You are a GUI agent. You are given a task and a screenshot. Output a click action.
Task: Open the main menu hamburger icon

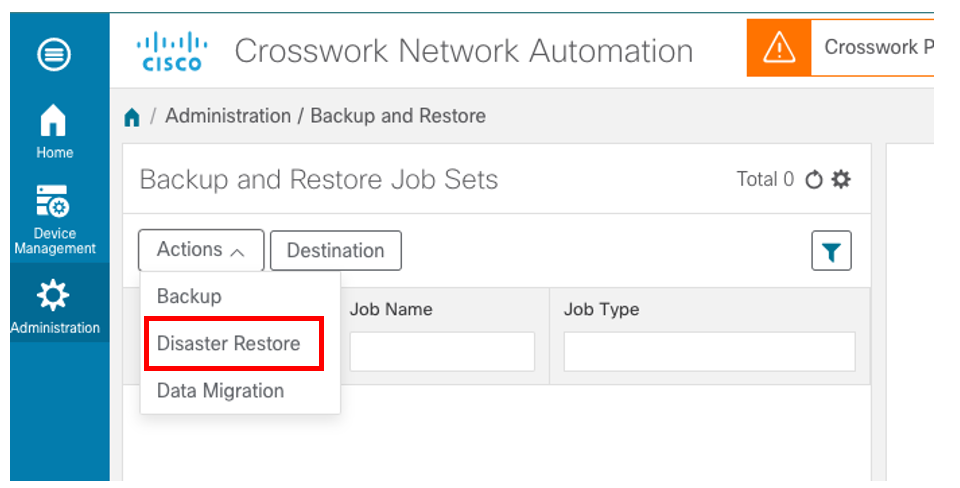54,54
